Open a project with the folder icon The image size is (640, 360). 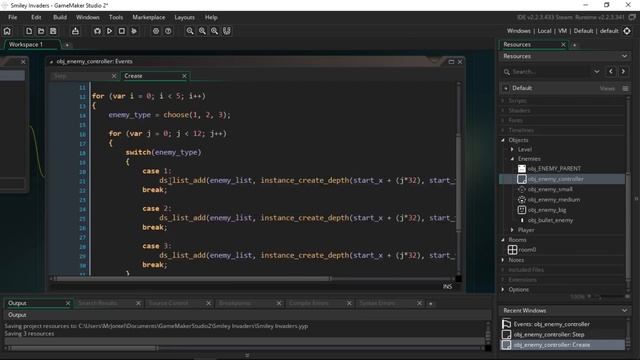click(41, 31)
